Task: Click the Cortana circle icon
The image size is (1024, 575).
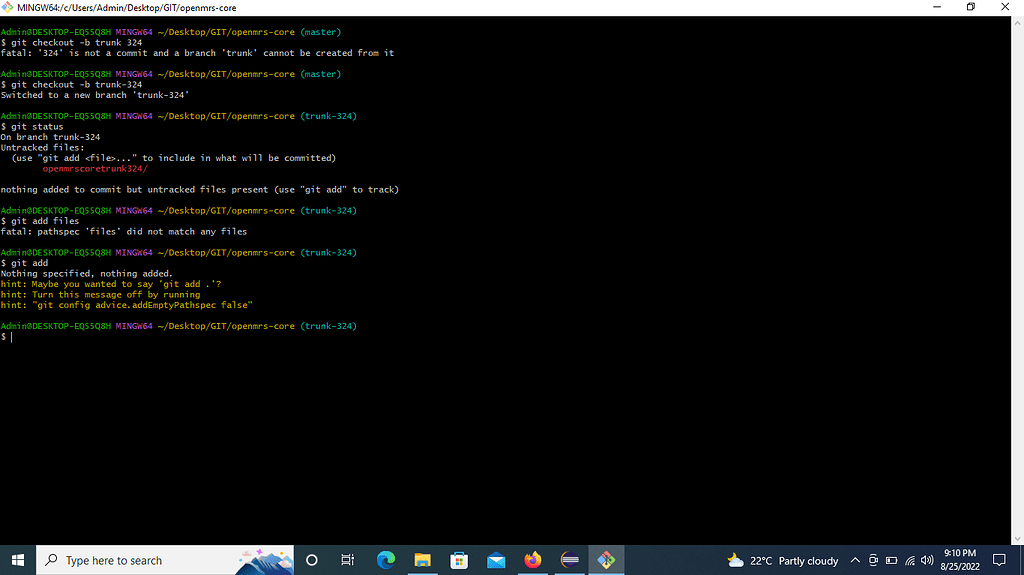Action: click(311, 560)
